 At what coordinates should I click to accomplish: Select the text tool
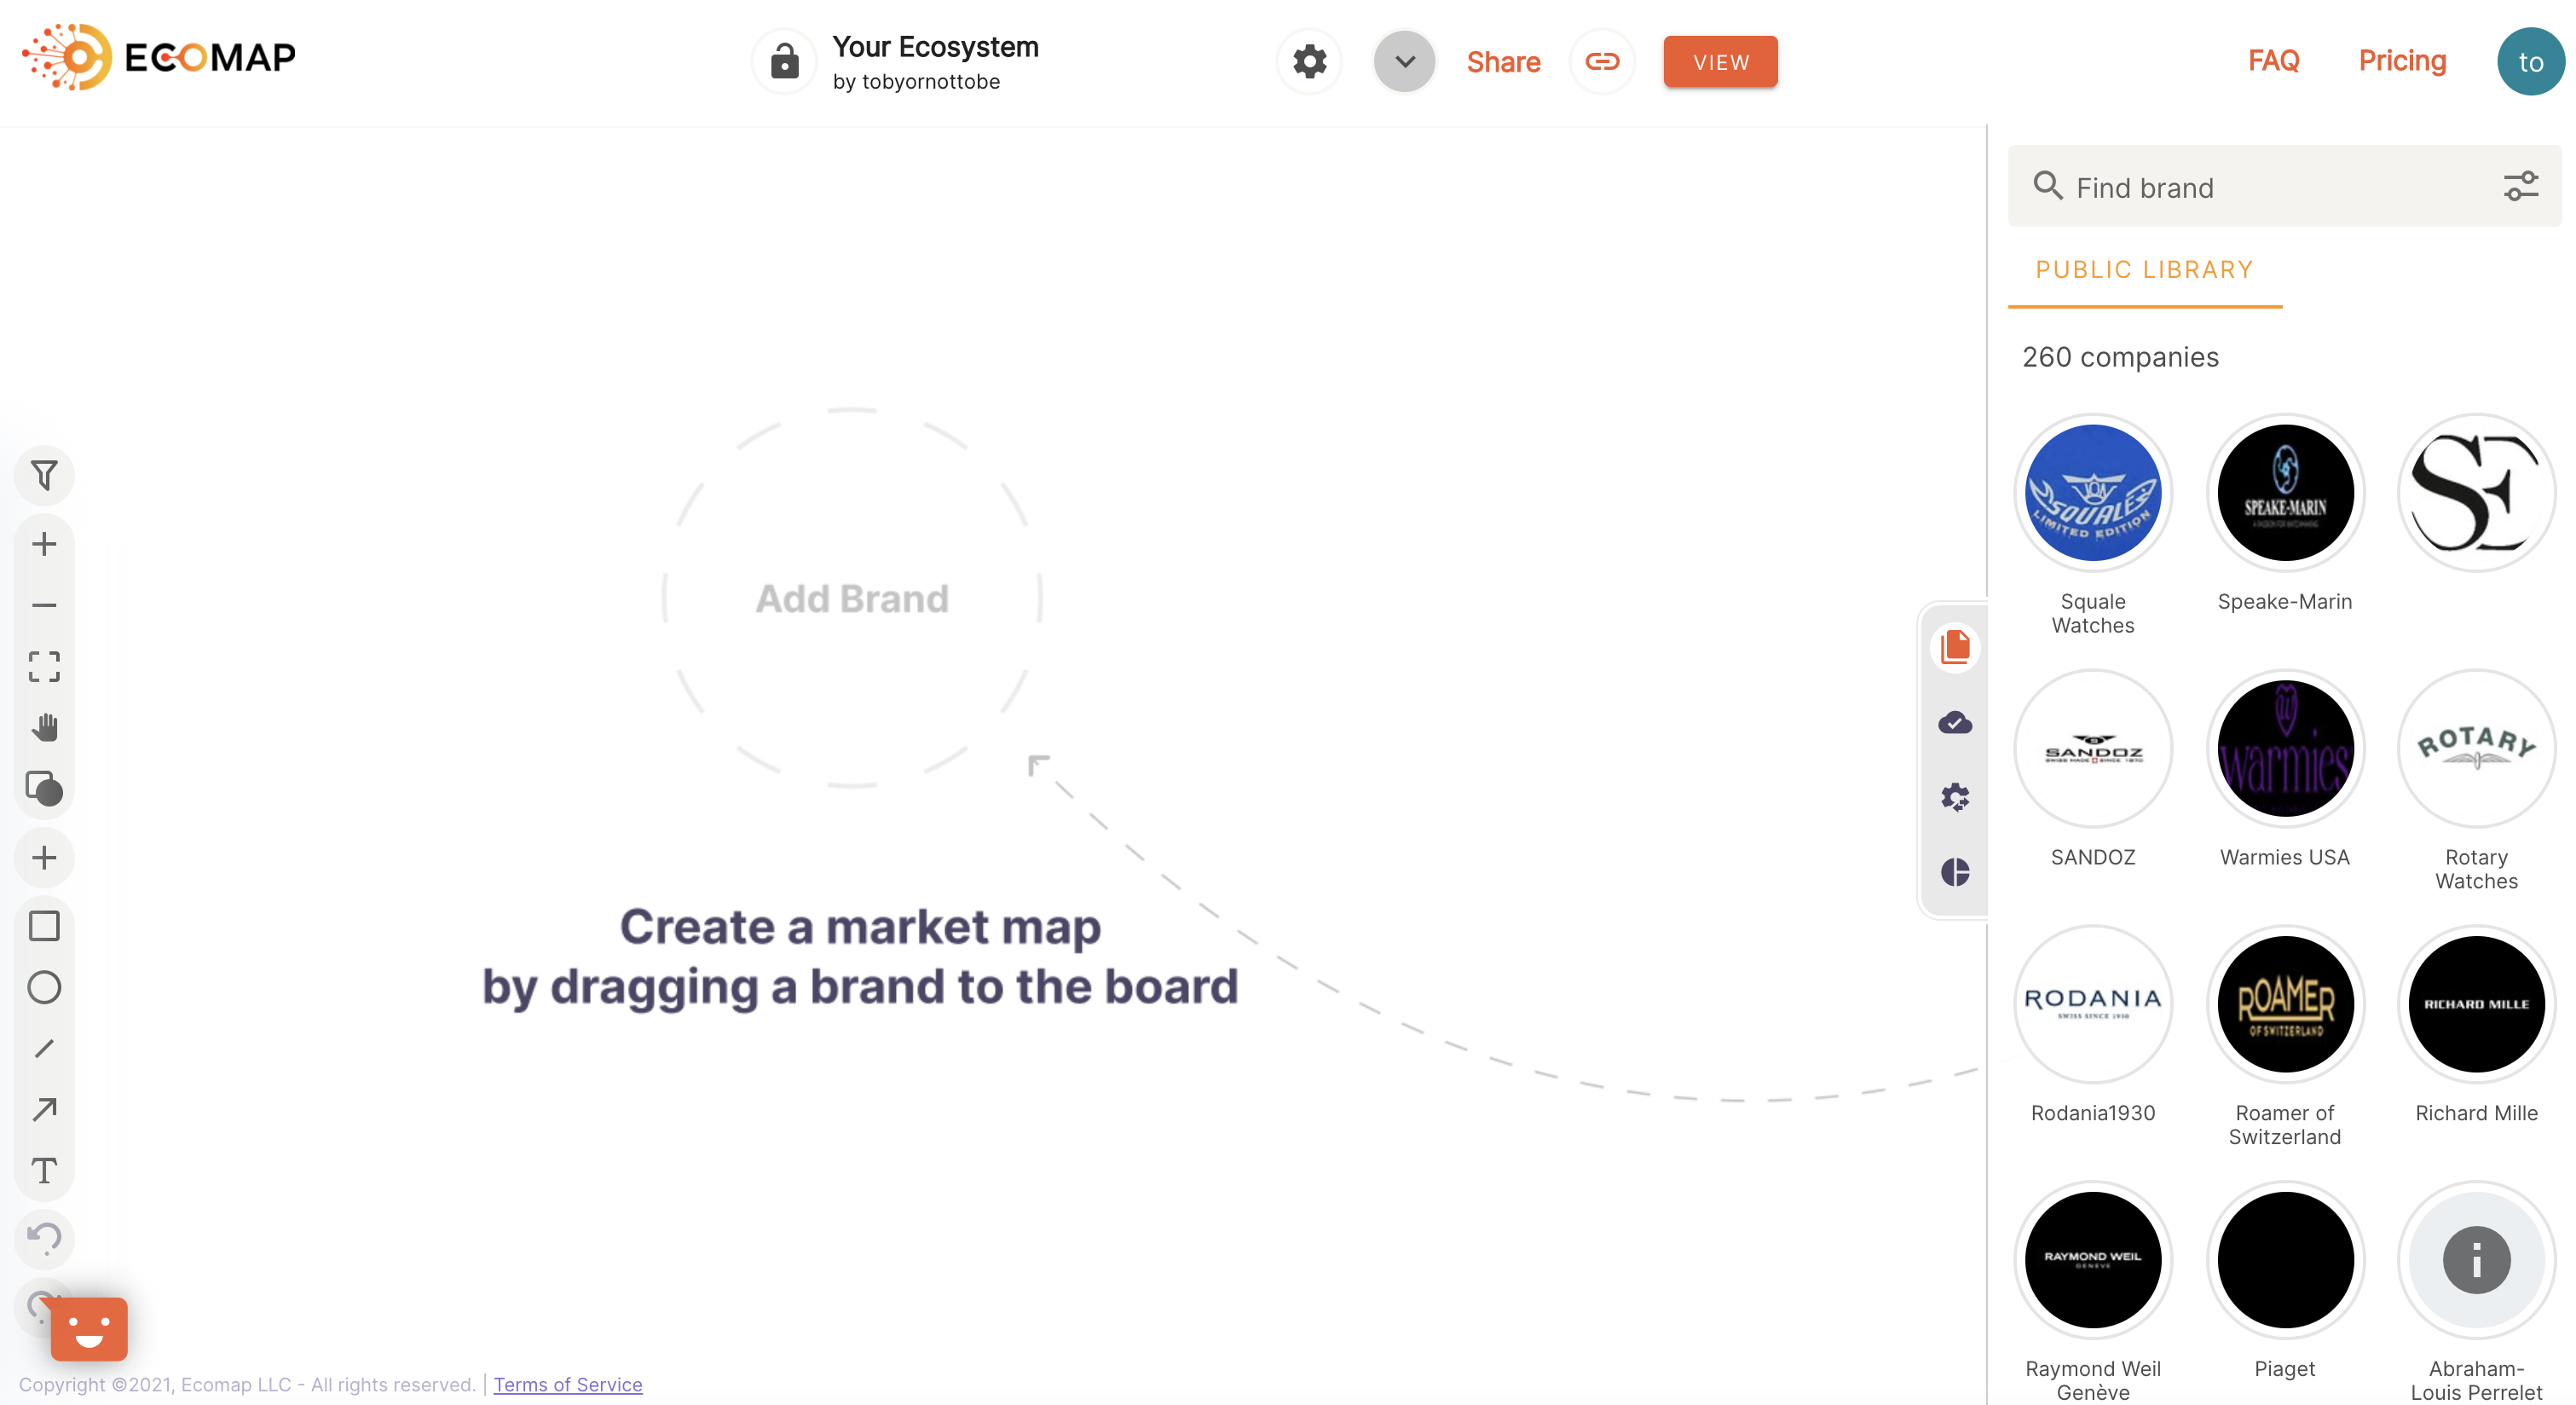[x=44, y=1170]
